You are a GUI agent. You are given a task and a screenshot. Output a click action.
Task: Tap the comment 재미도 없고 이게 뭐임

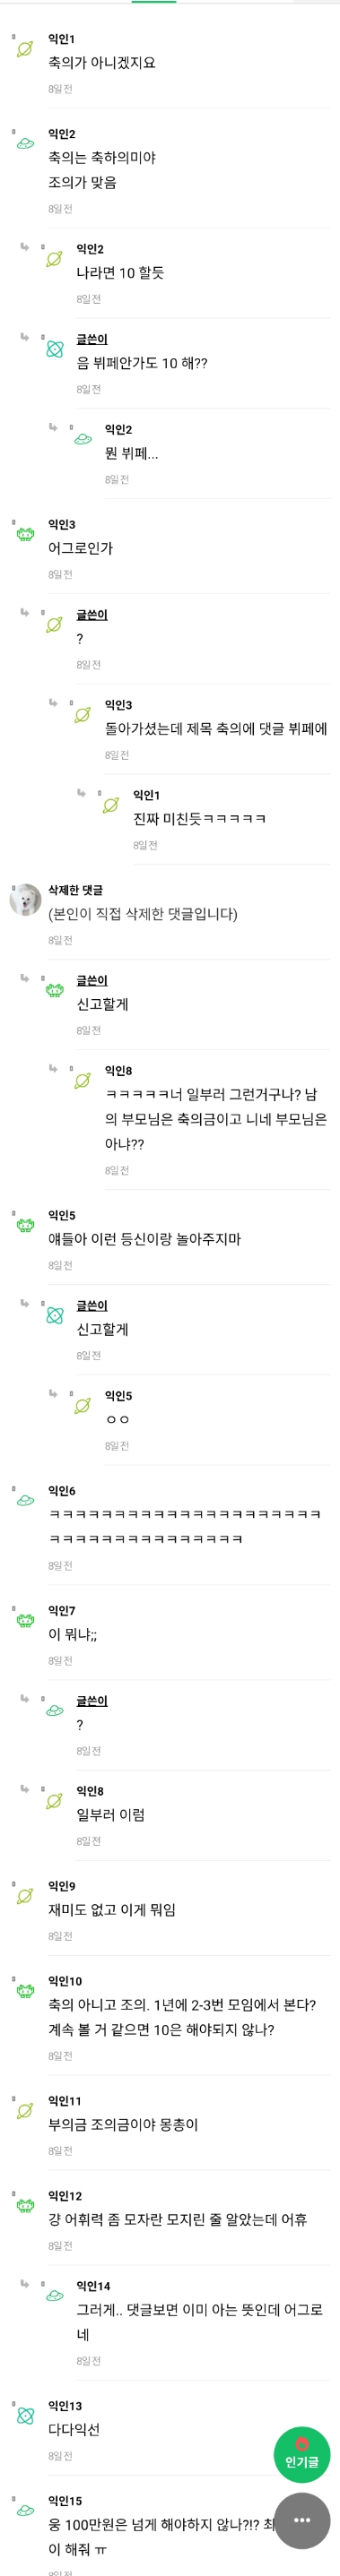(112, 1910)
